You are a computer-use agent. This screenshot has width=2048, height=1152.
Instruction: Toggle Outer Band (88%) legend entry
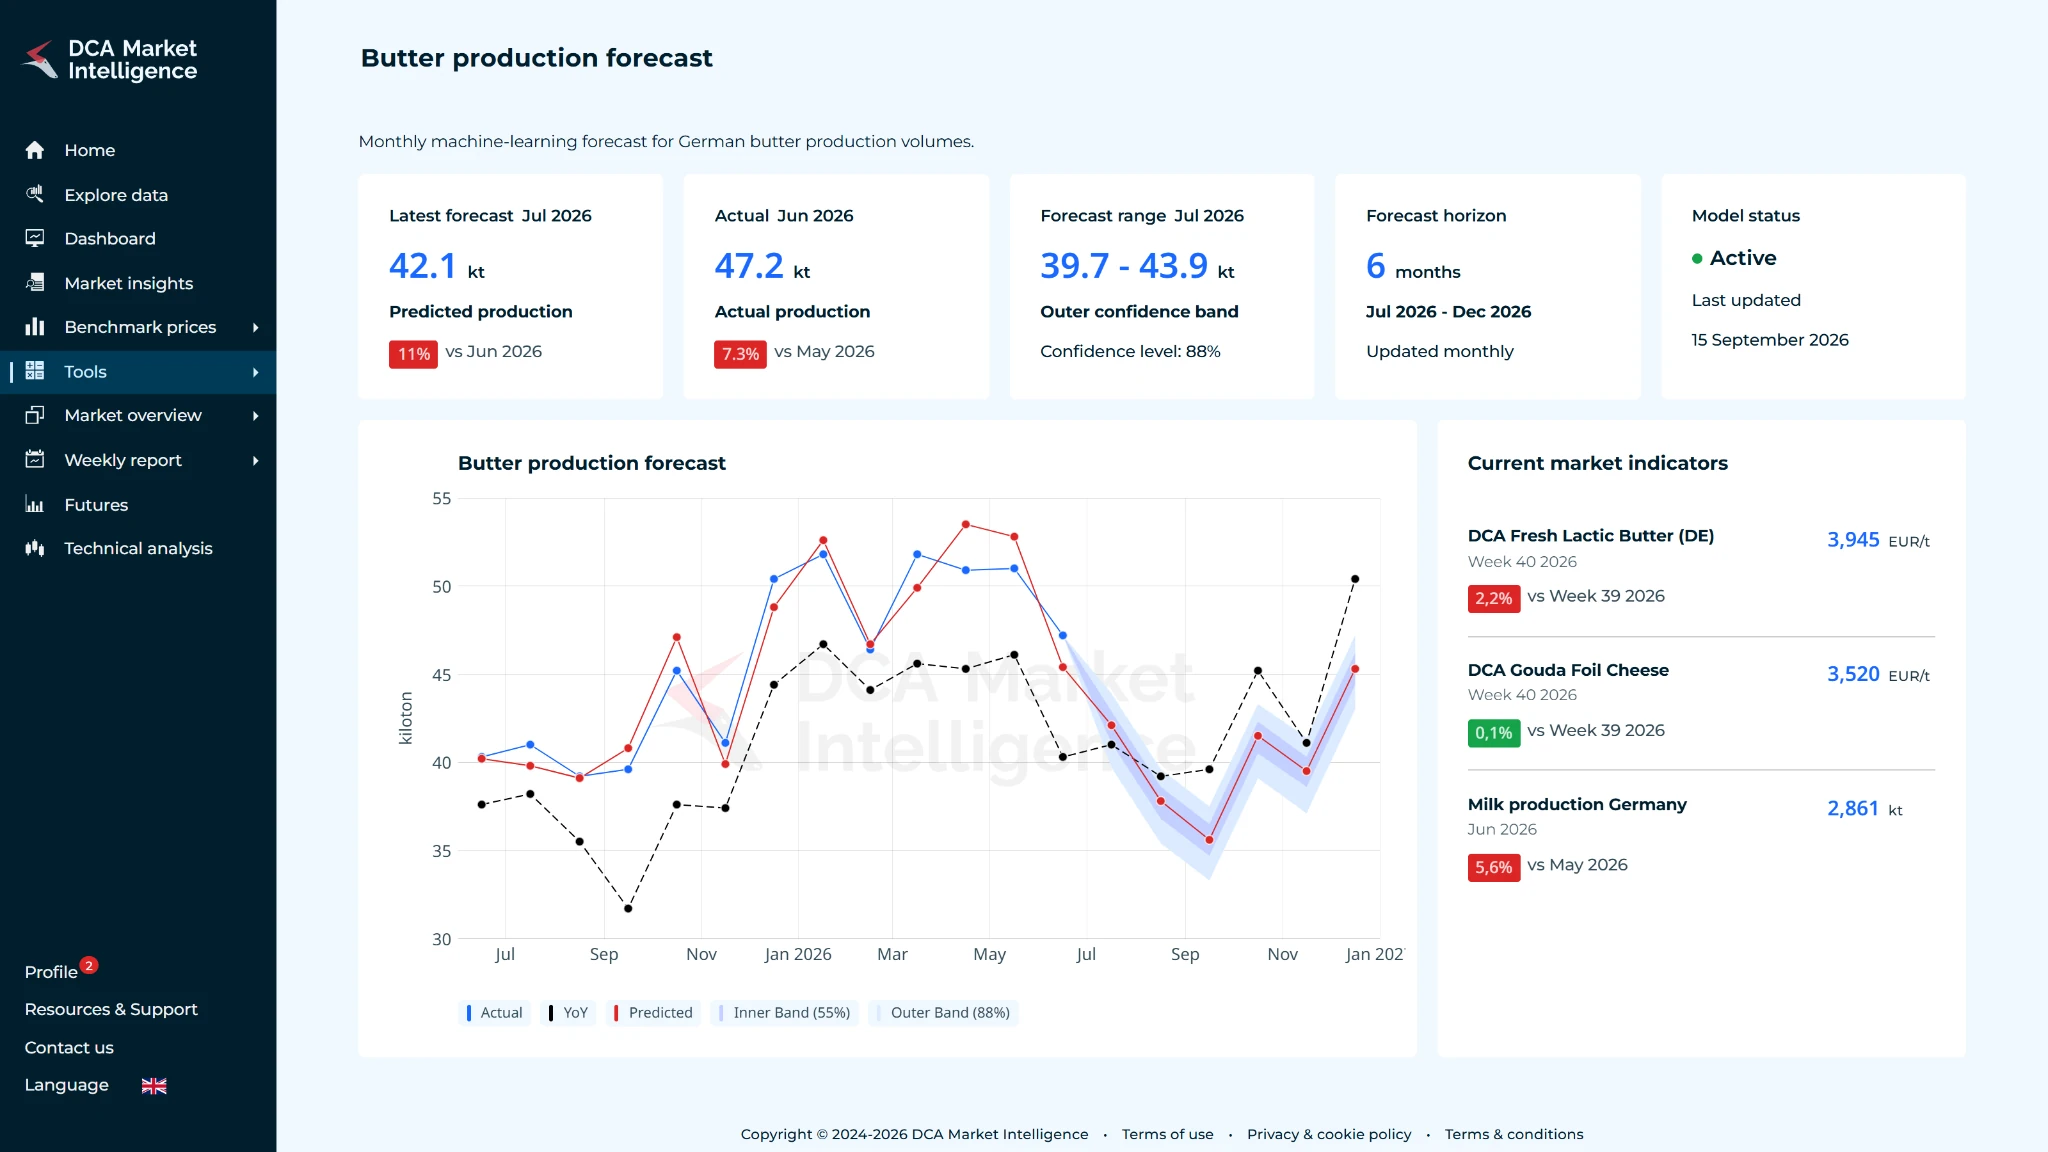click(x=943, y=1012)
